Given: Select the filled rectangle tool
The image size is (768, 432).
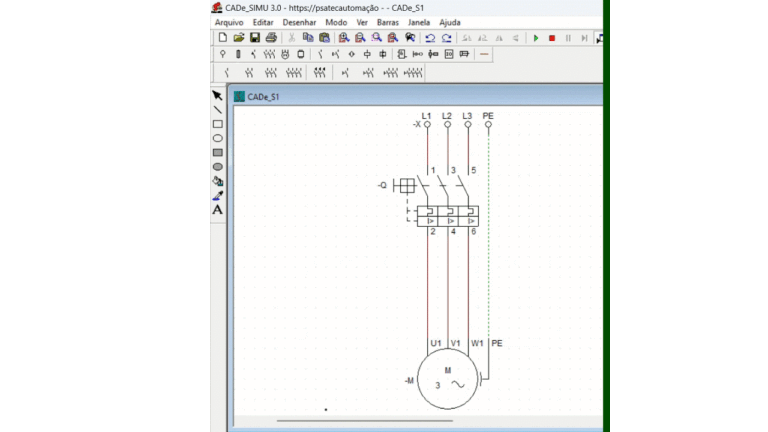Looking at the screenshot, I should click(217, 153).
